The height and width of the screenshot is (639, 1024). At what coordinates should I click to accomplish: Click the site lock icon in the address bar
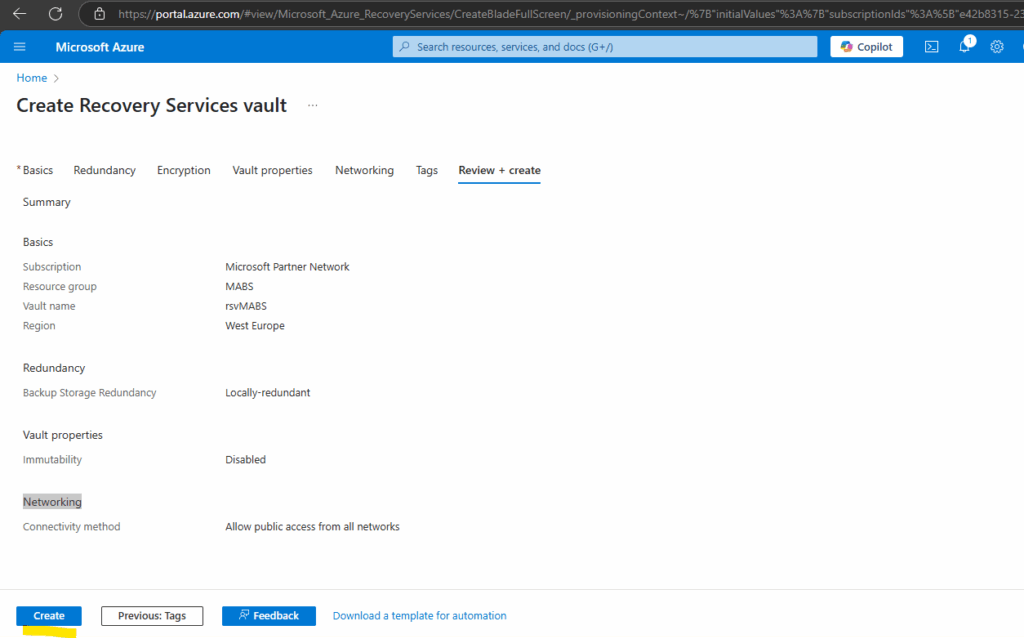[99, 14]
